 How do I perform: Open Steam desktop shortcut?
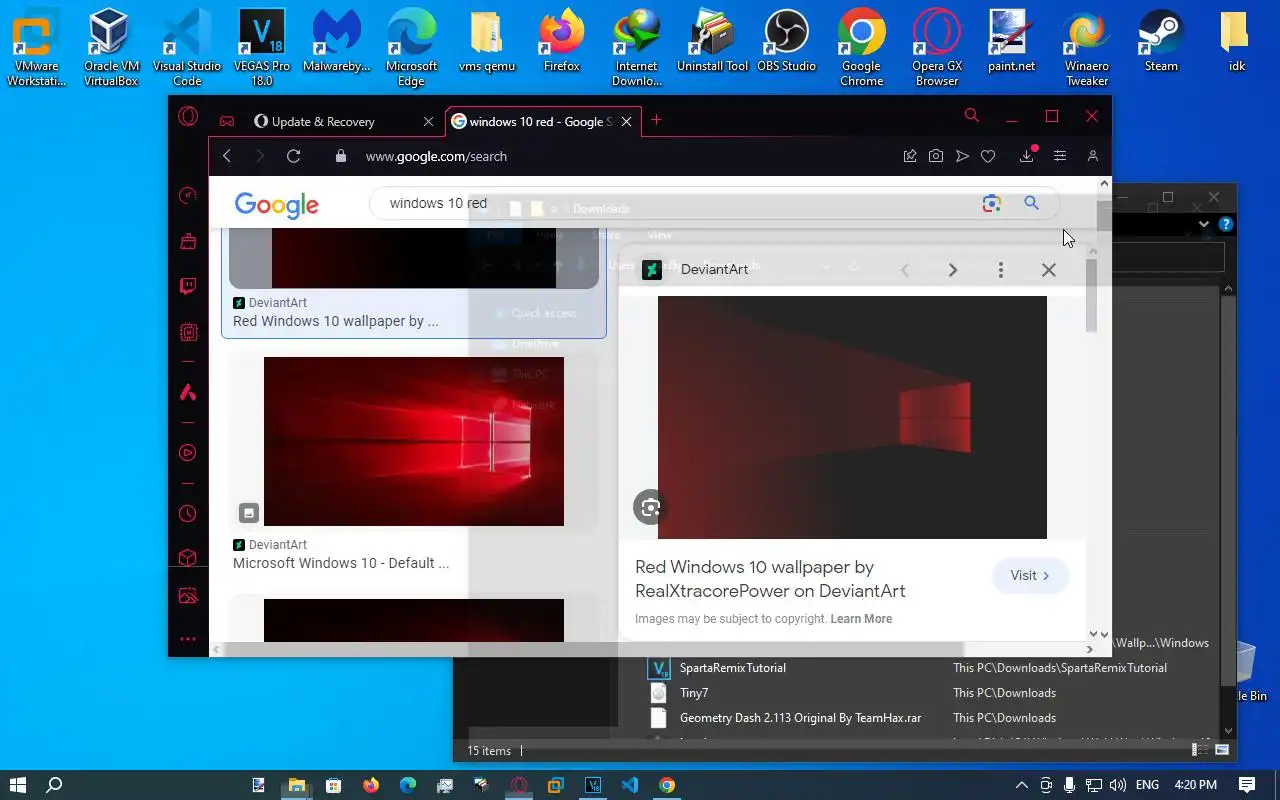[1161, 42]
